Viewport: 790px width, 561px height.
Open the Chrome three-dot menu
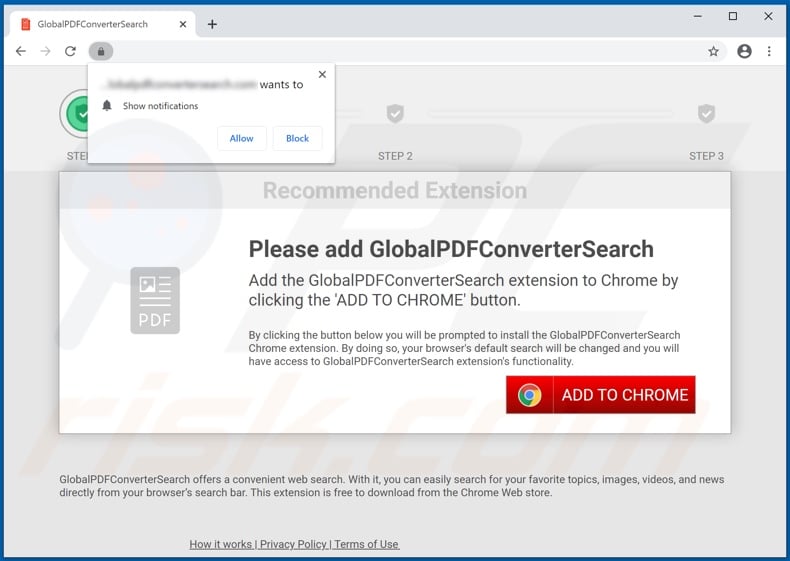point(769,51)
